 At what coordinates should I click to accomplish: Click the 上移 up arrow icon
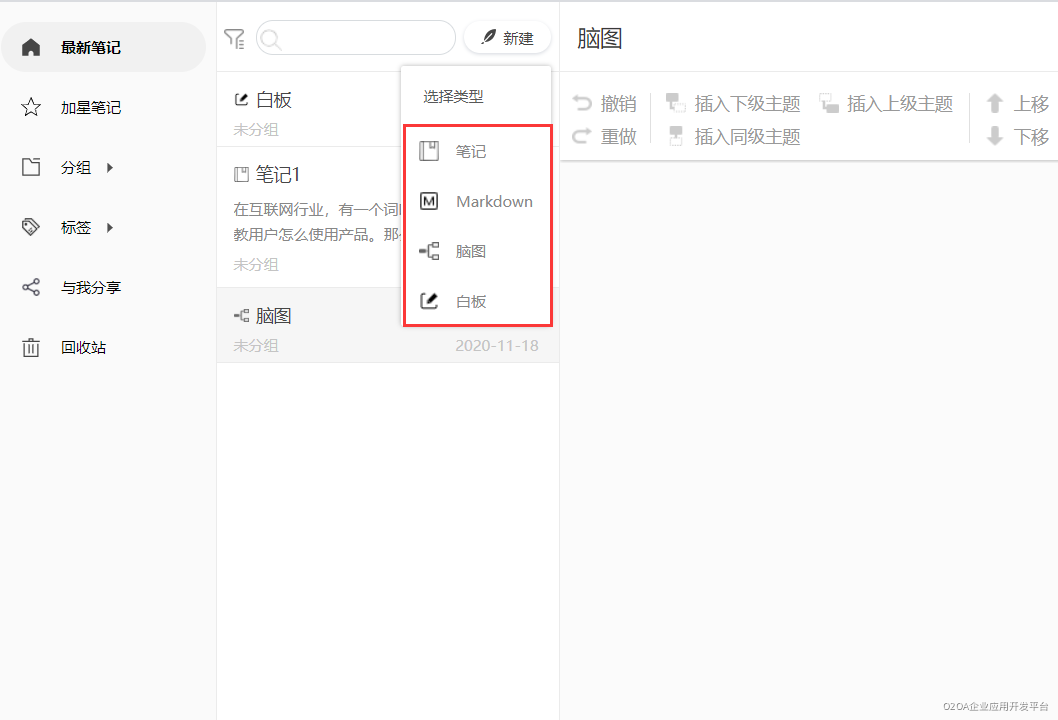pos(995,103)
